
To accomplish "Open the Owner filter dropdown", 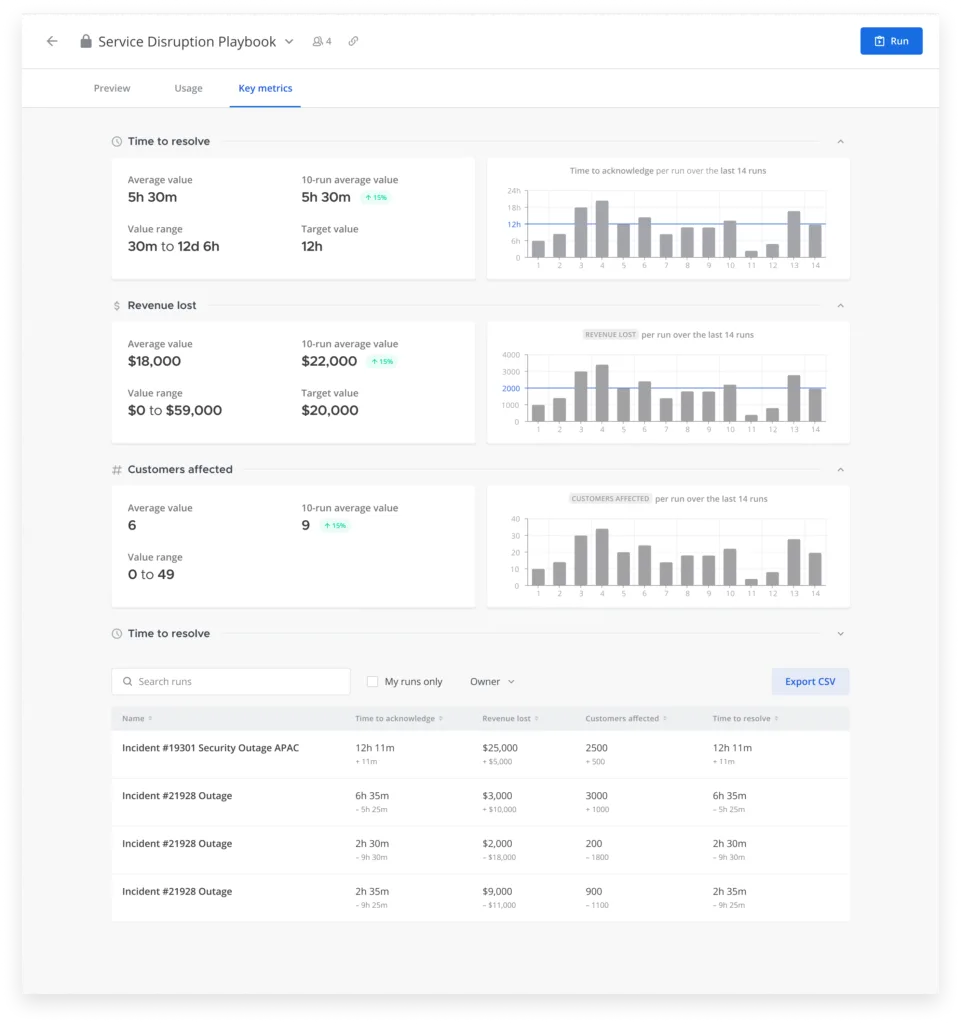I will [492, 681].
